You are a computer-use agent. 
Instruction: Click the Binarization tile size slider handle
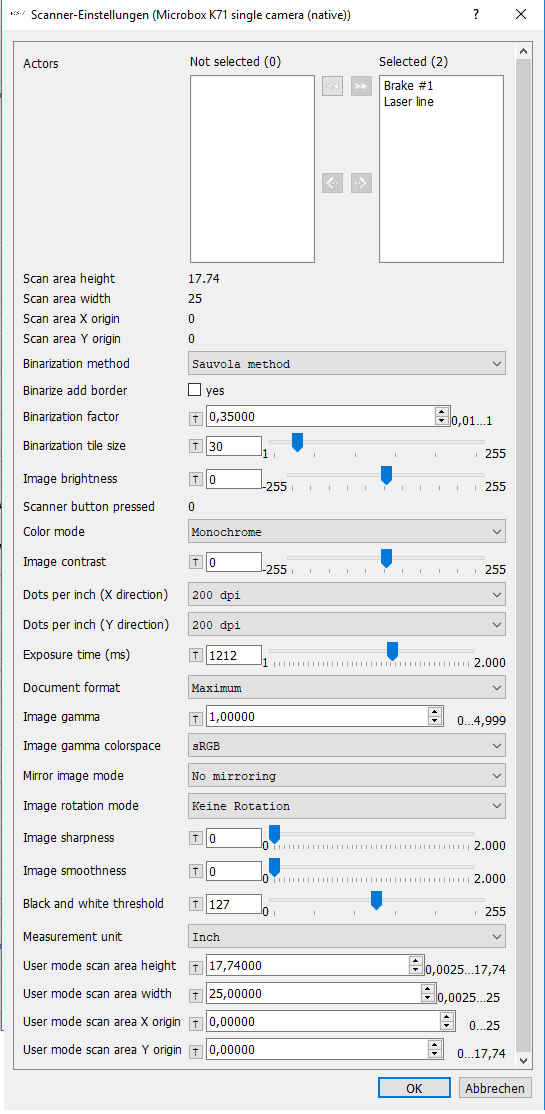click(298, 443)
